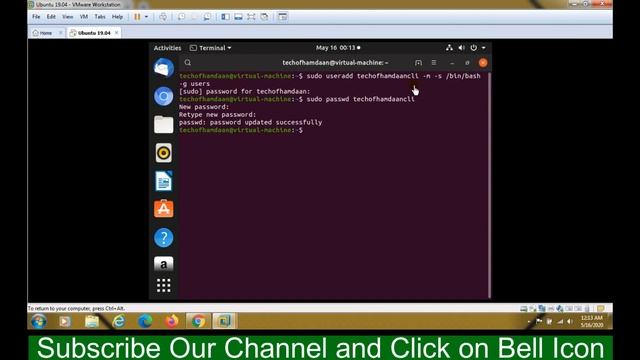Open the View menu in VMware
Viewport: 640px width, 360px height.
[67, 17]
